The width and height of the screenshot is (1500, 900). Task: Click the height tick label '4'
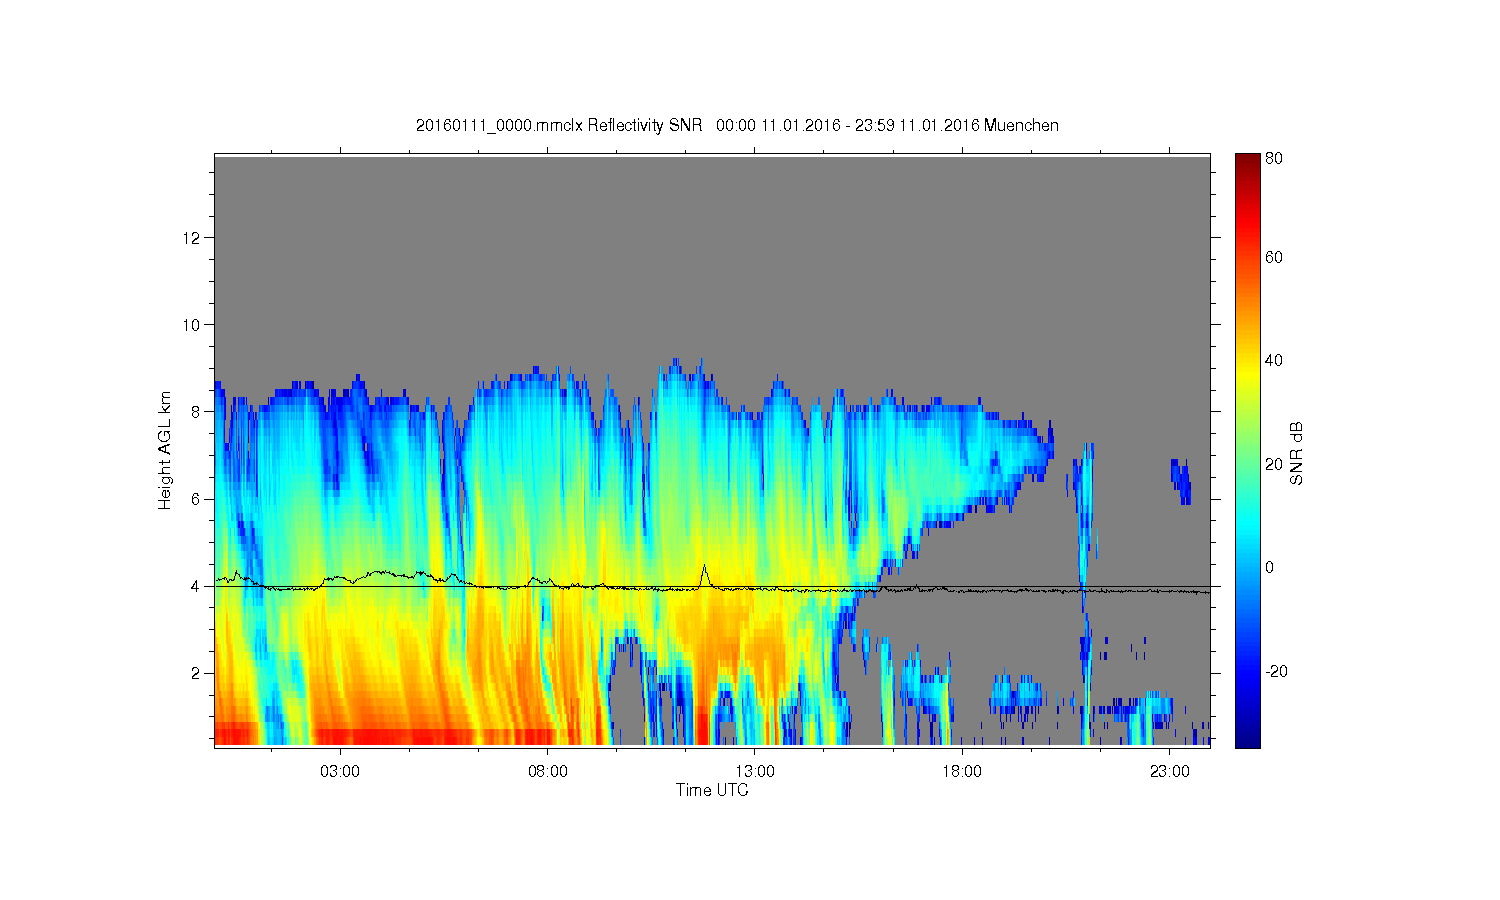[194, 586]
